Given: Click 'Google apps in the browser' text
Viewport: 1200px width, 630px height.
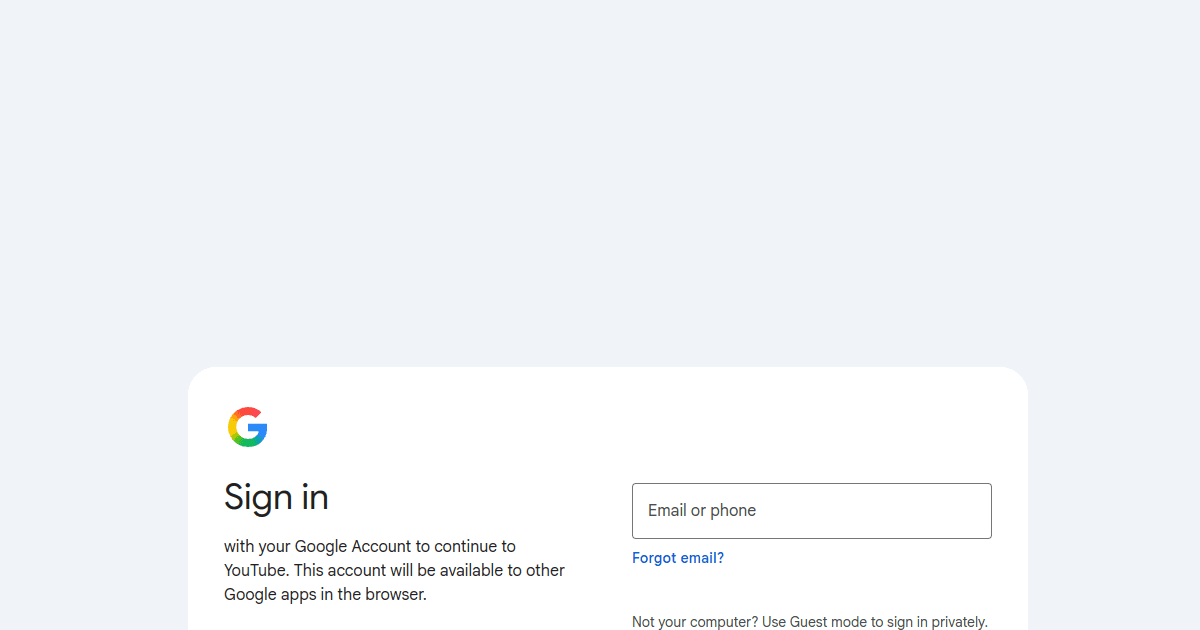Looking at the screenshot, I should coord(325,594).
